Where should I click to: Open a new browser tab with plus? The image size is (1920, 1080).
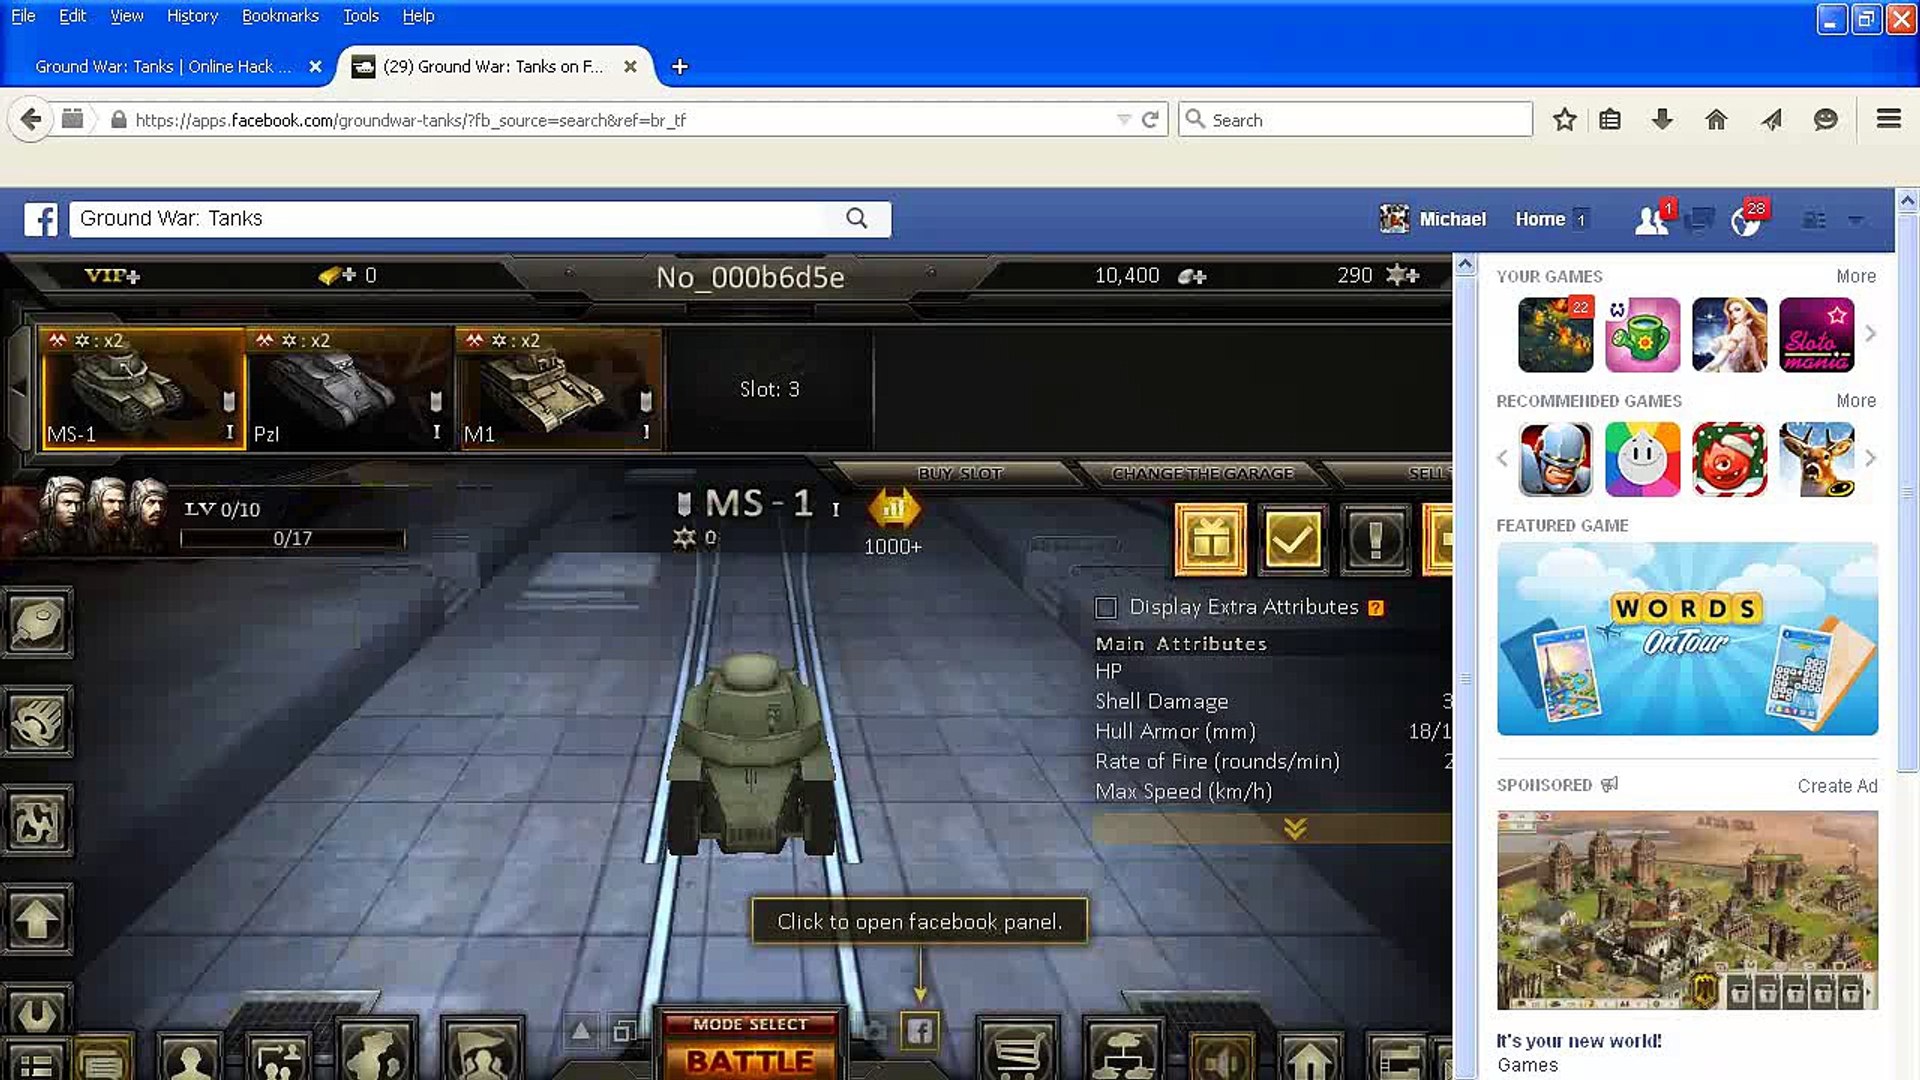(680, 66)
